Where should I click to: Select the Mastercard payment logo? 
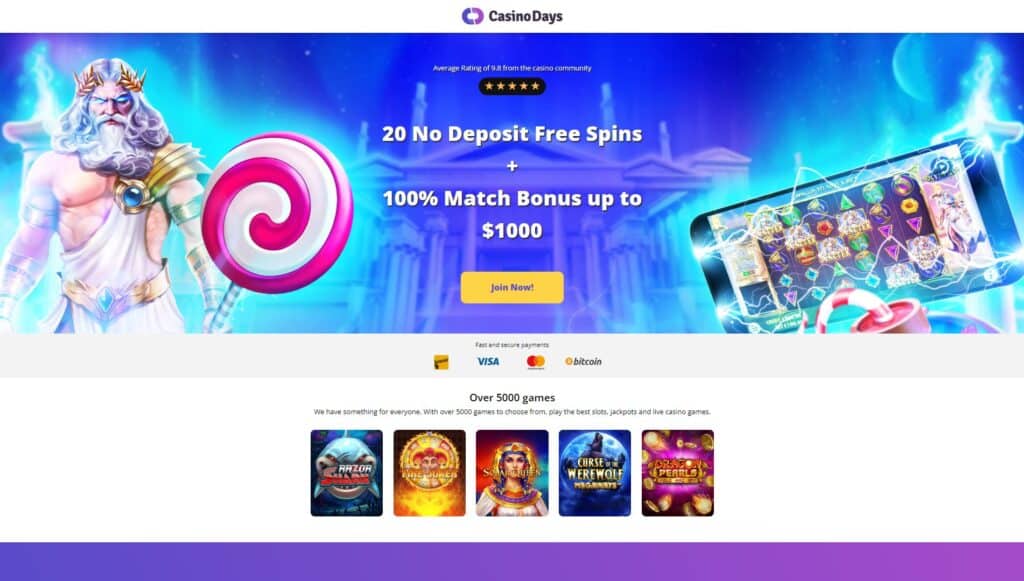point(536,362)
